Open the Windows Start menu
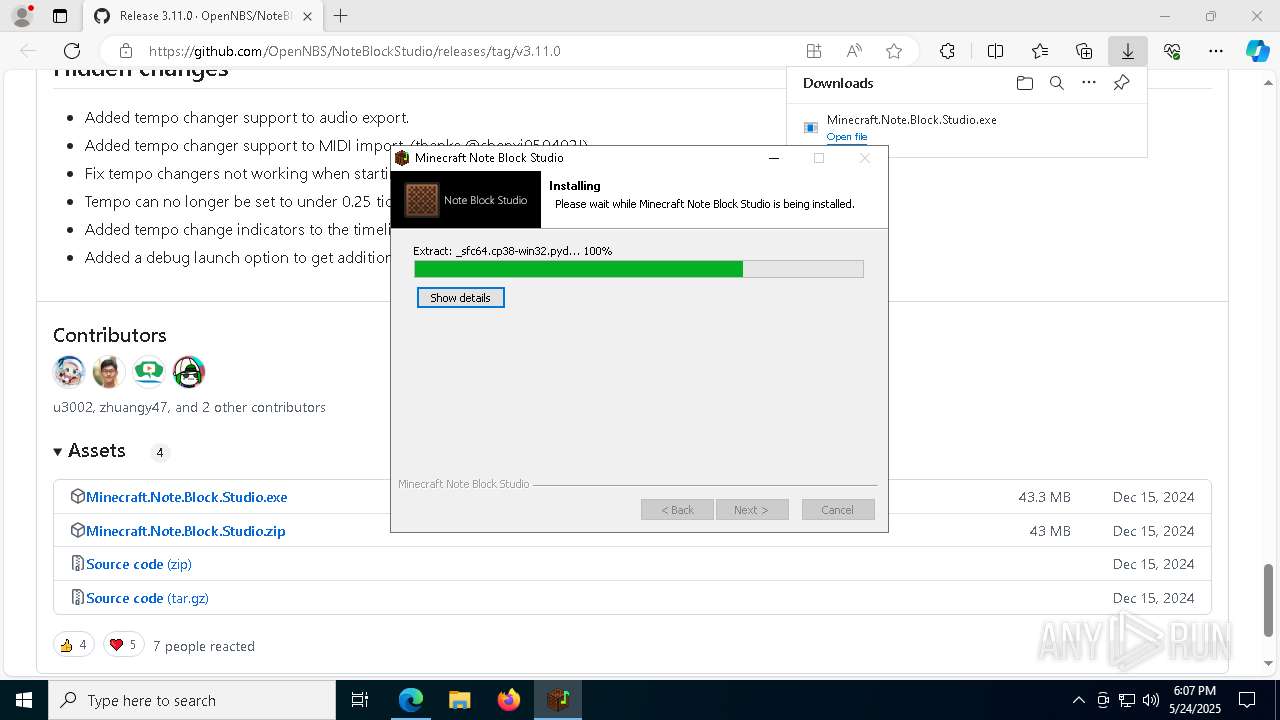 [x=23, y=700]
